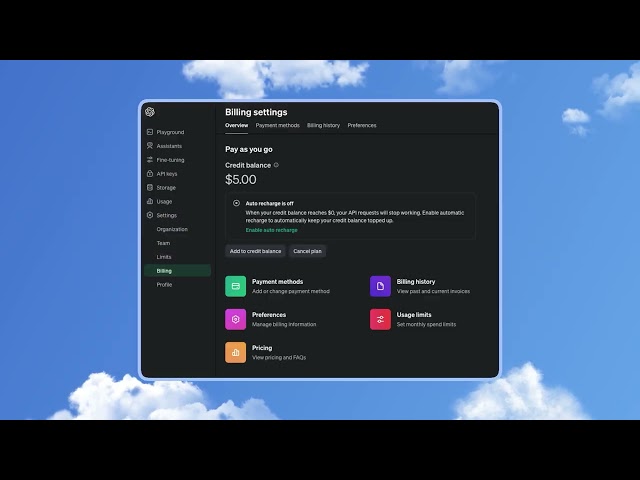Switch to the Payment methods tab

click(278, 125)
